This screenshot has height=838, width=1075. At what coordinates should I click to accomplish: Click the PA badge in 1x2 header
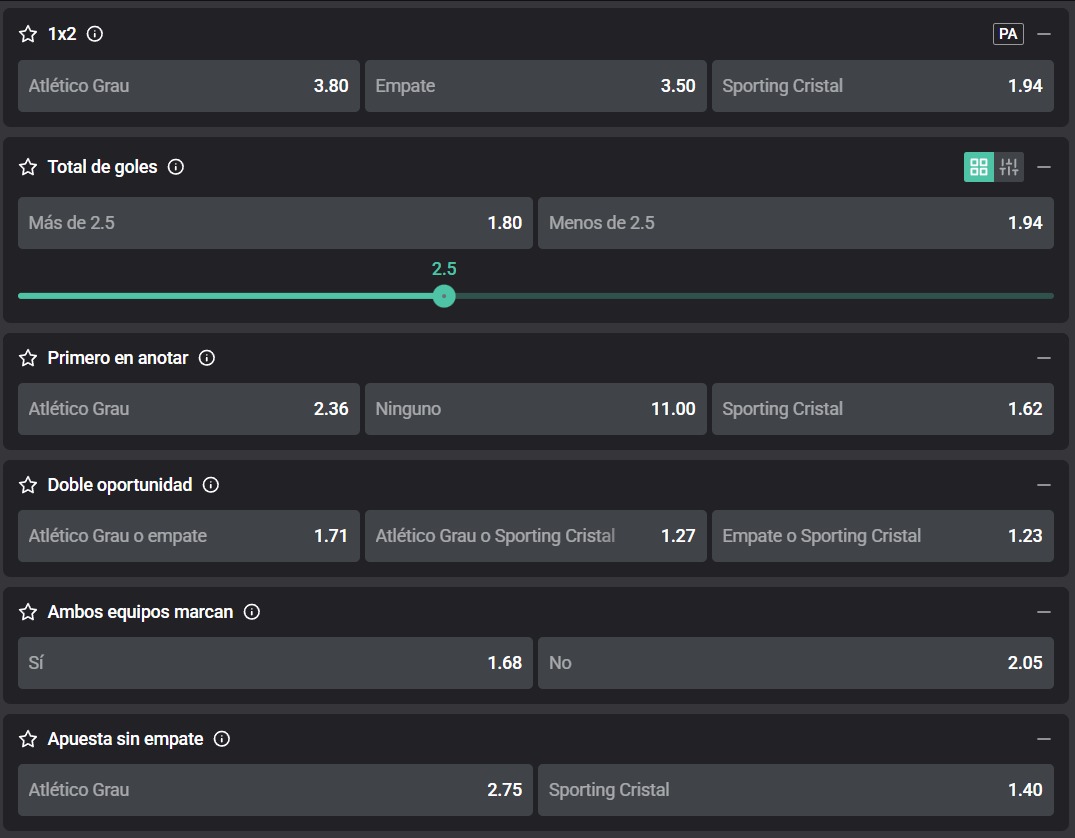click(1008, 34)
